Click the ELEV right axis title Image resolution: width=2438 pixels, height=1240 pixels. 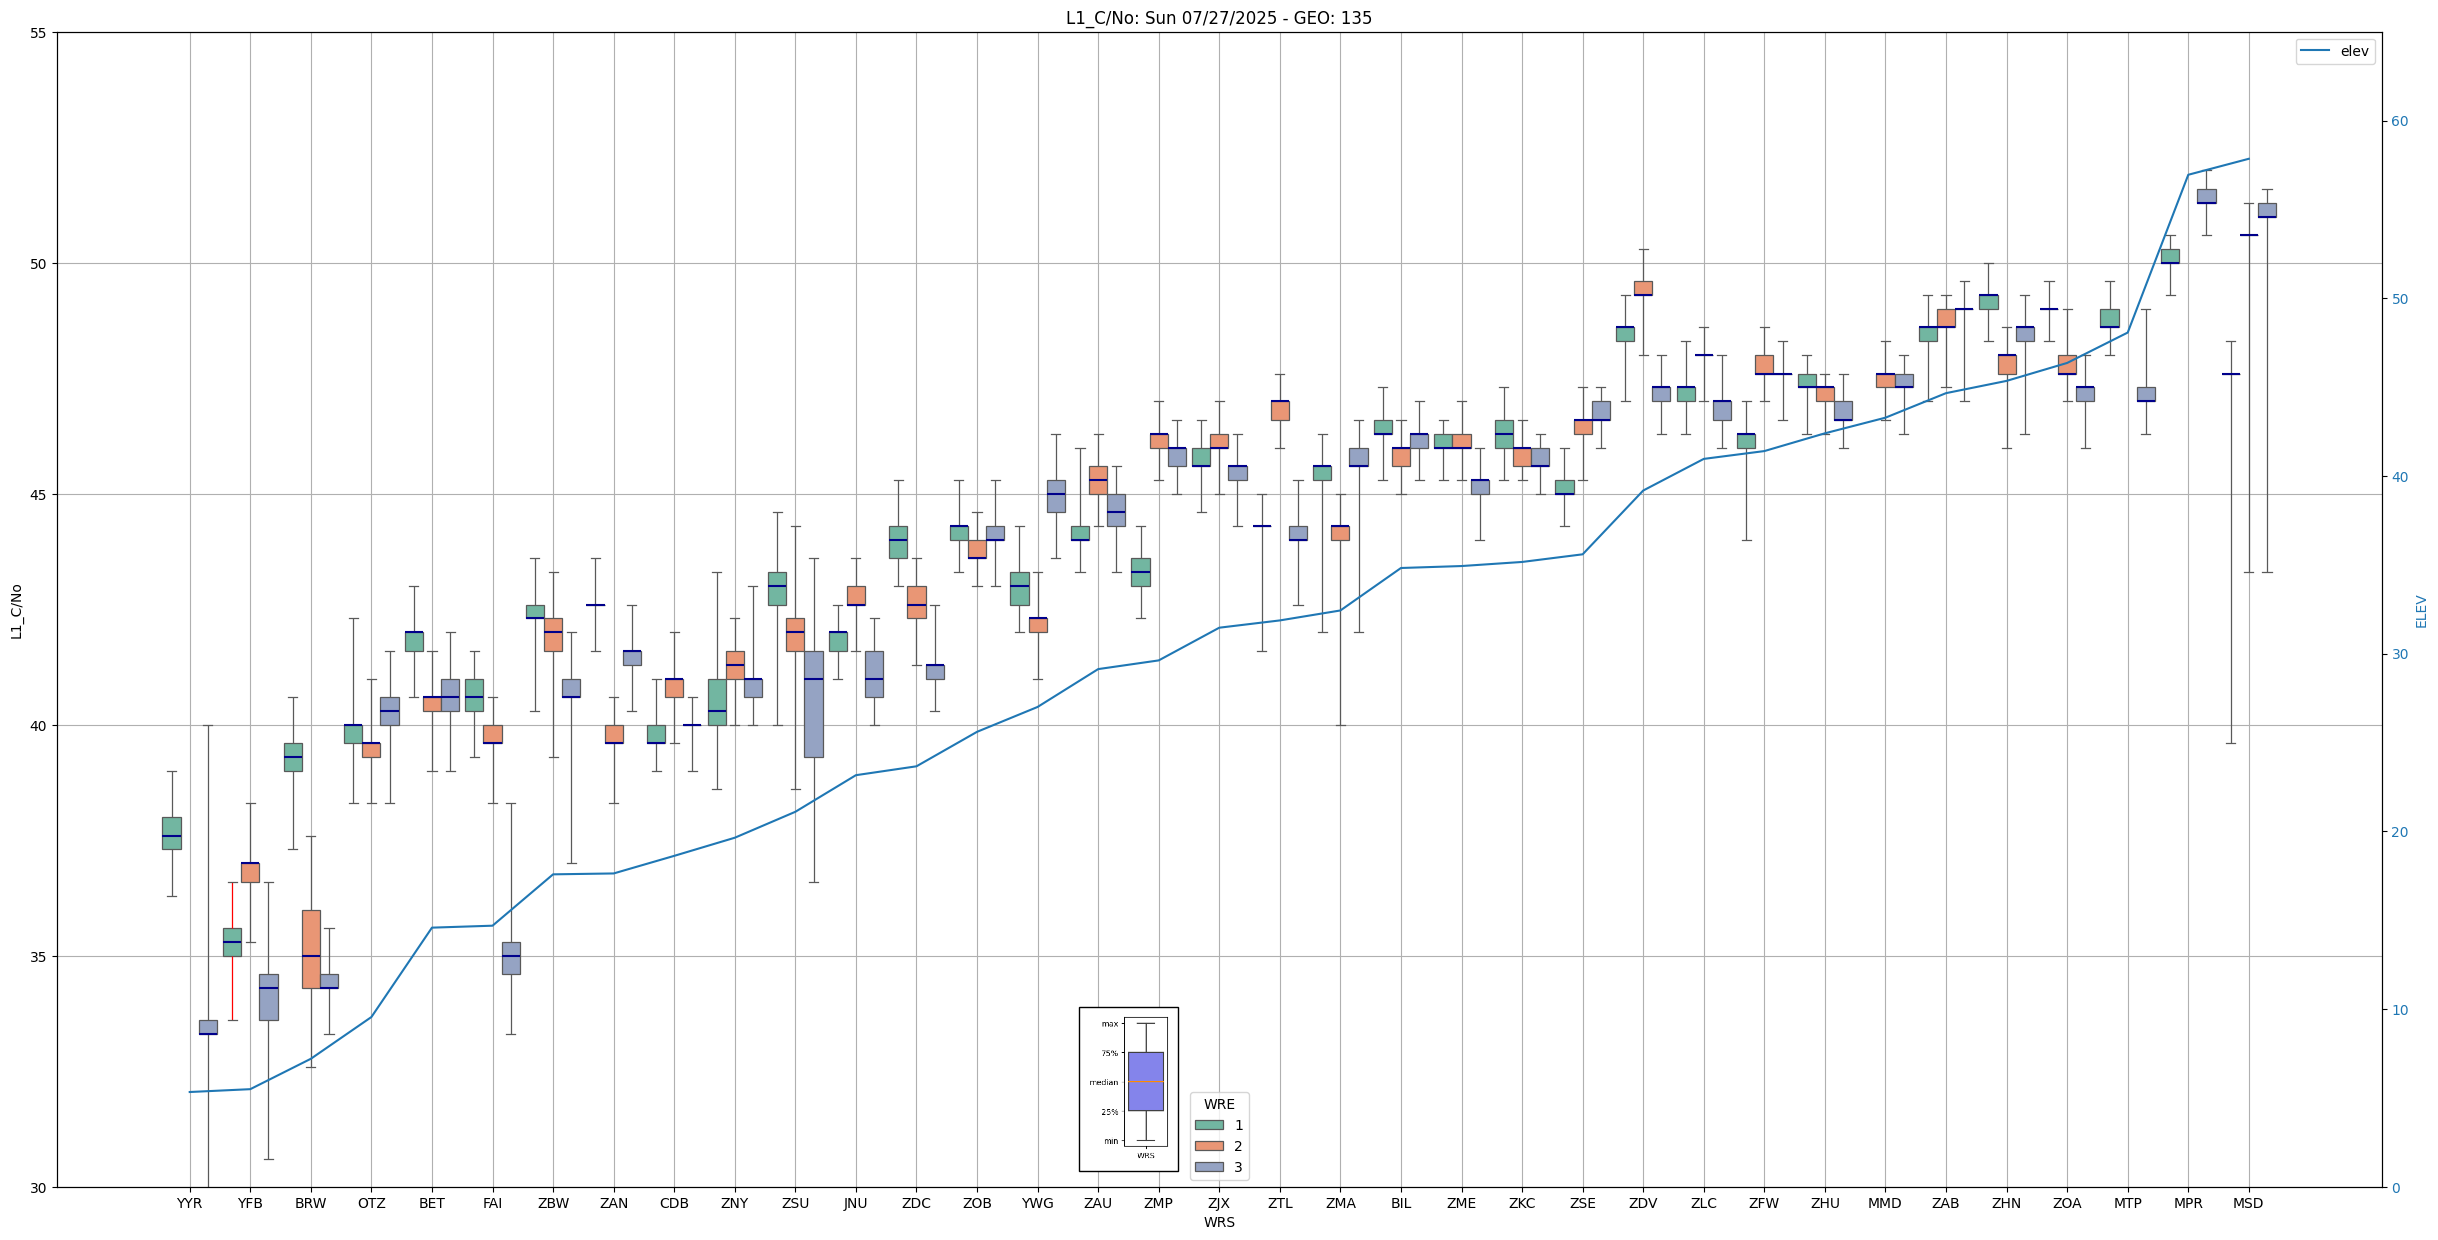(2421, 611)
